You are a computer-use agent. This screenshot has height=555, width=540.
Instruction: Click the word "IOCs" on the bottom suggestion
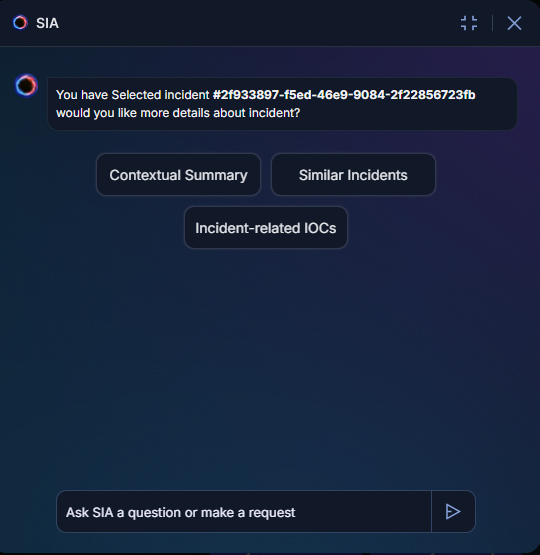320,228
